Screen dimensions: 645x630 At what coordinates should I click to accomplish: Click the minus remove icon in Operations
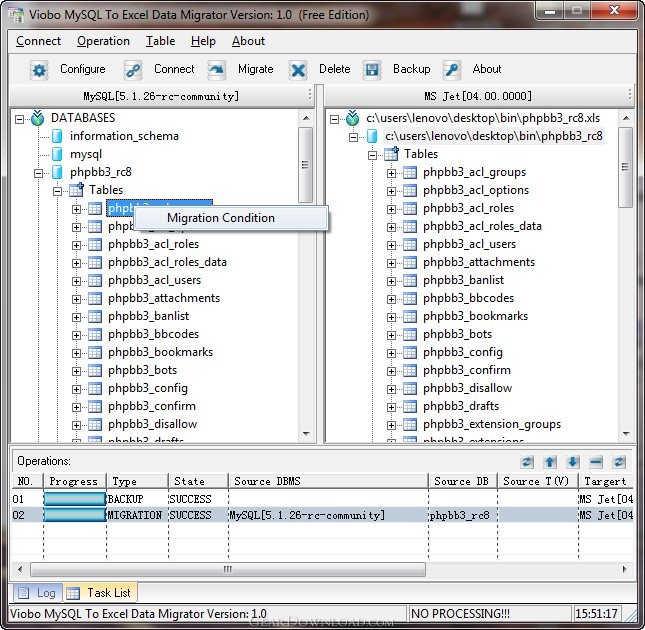[596, 462]
